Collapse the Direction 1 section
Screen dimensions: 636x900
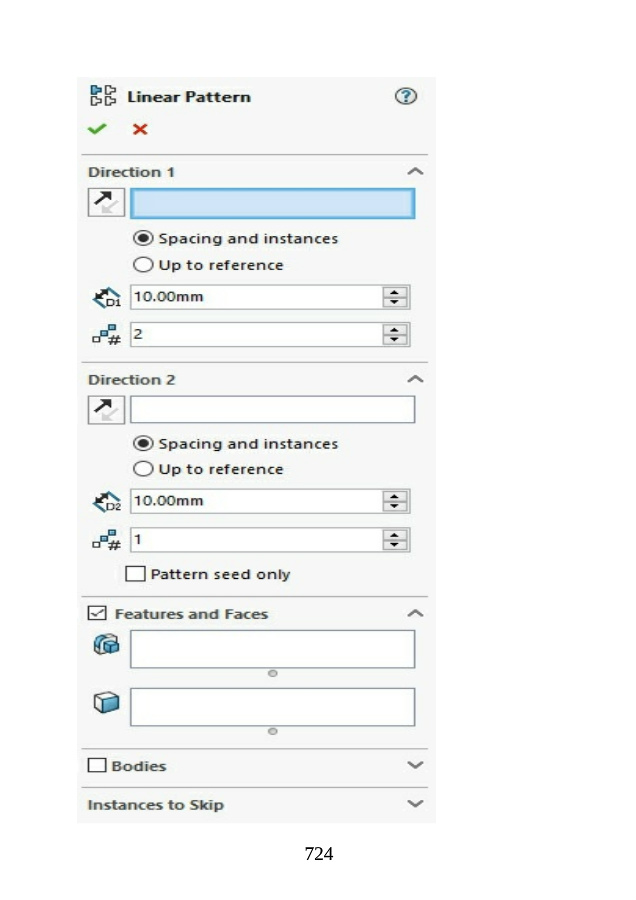[x=416, y=172]
